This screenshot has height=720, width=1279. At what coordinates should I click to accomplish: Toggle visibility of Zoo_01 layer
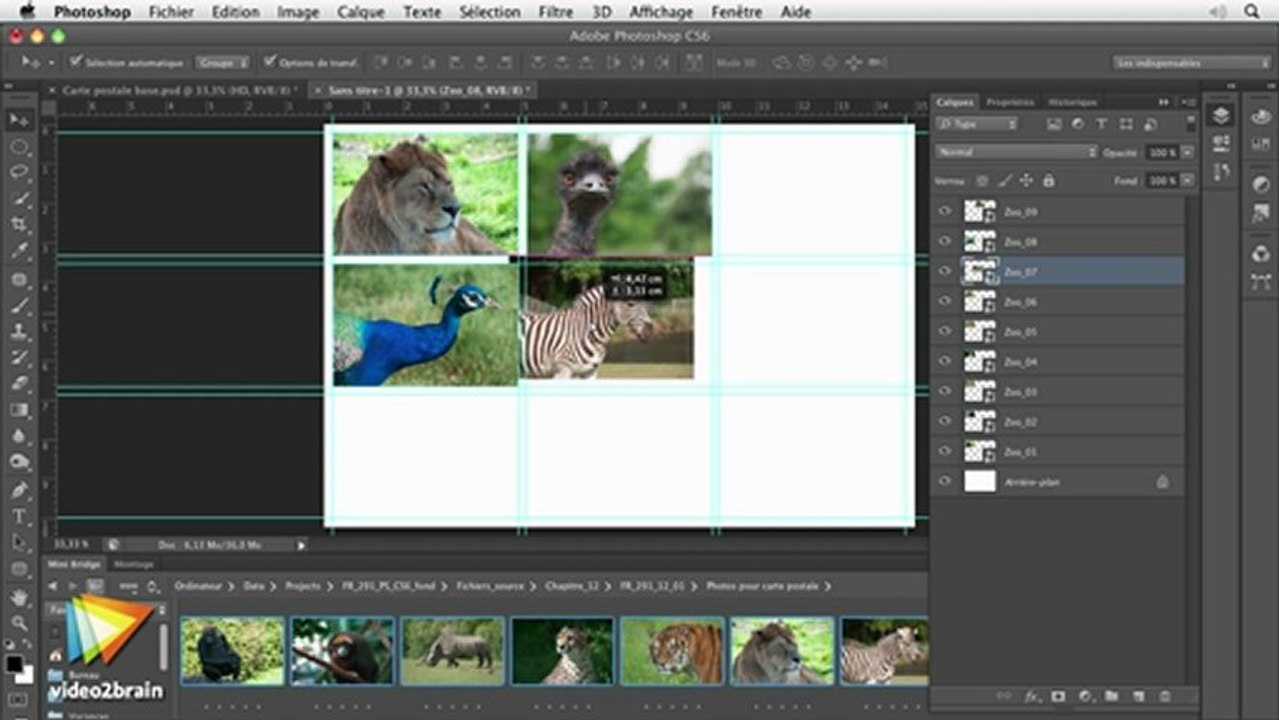[945, 451]
